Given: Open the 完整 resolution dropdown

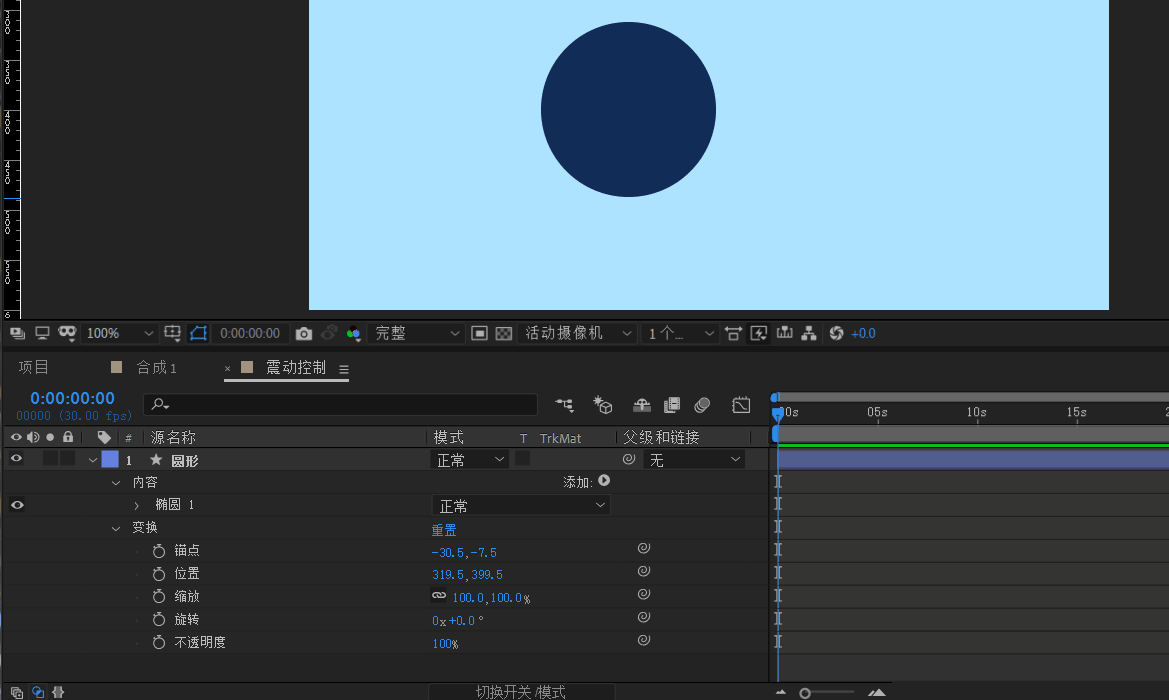Looking at the screenshot, I should pos(416,333).
